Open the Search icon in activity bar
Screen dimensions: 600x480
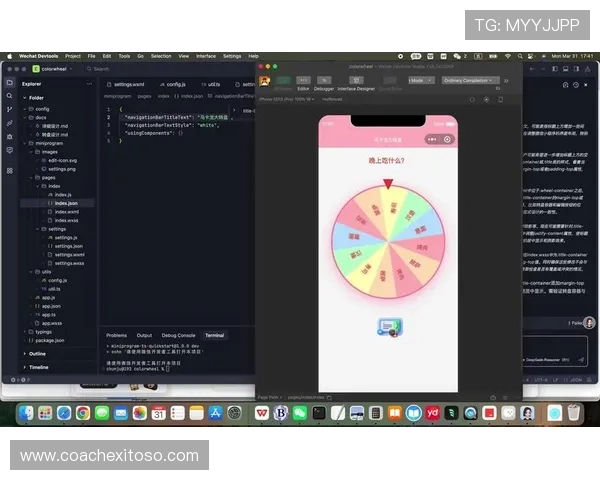click(9, 97)
